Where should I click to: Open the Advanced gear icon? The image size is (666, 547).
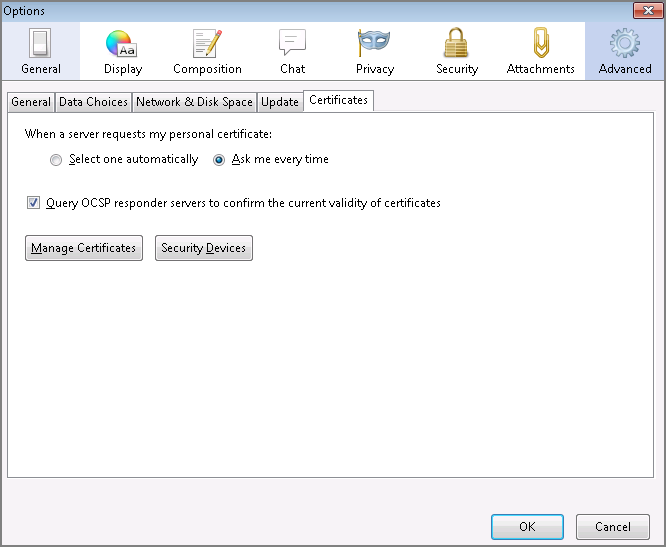(x=624, y=43)
